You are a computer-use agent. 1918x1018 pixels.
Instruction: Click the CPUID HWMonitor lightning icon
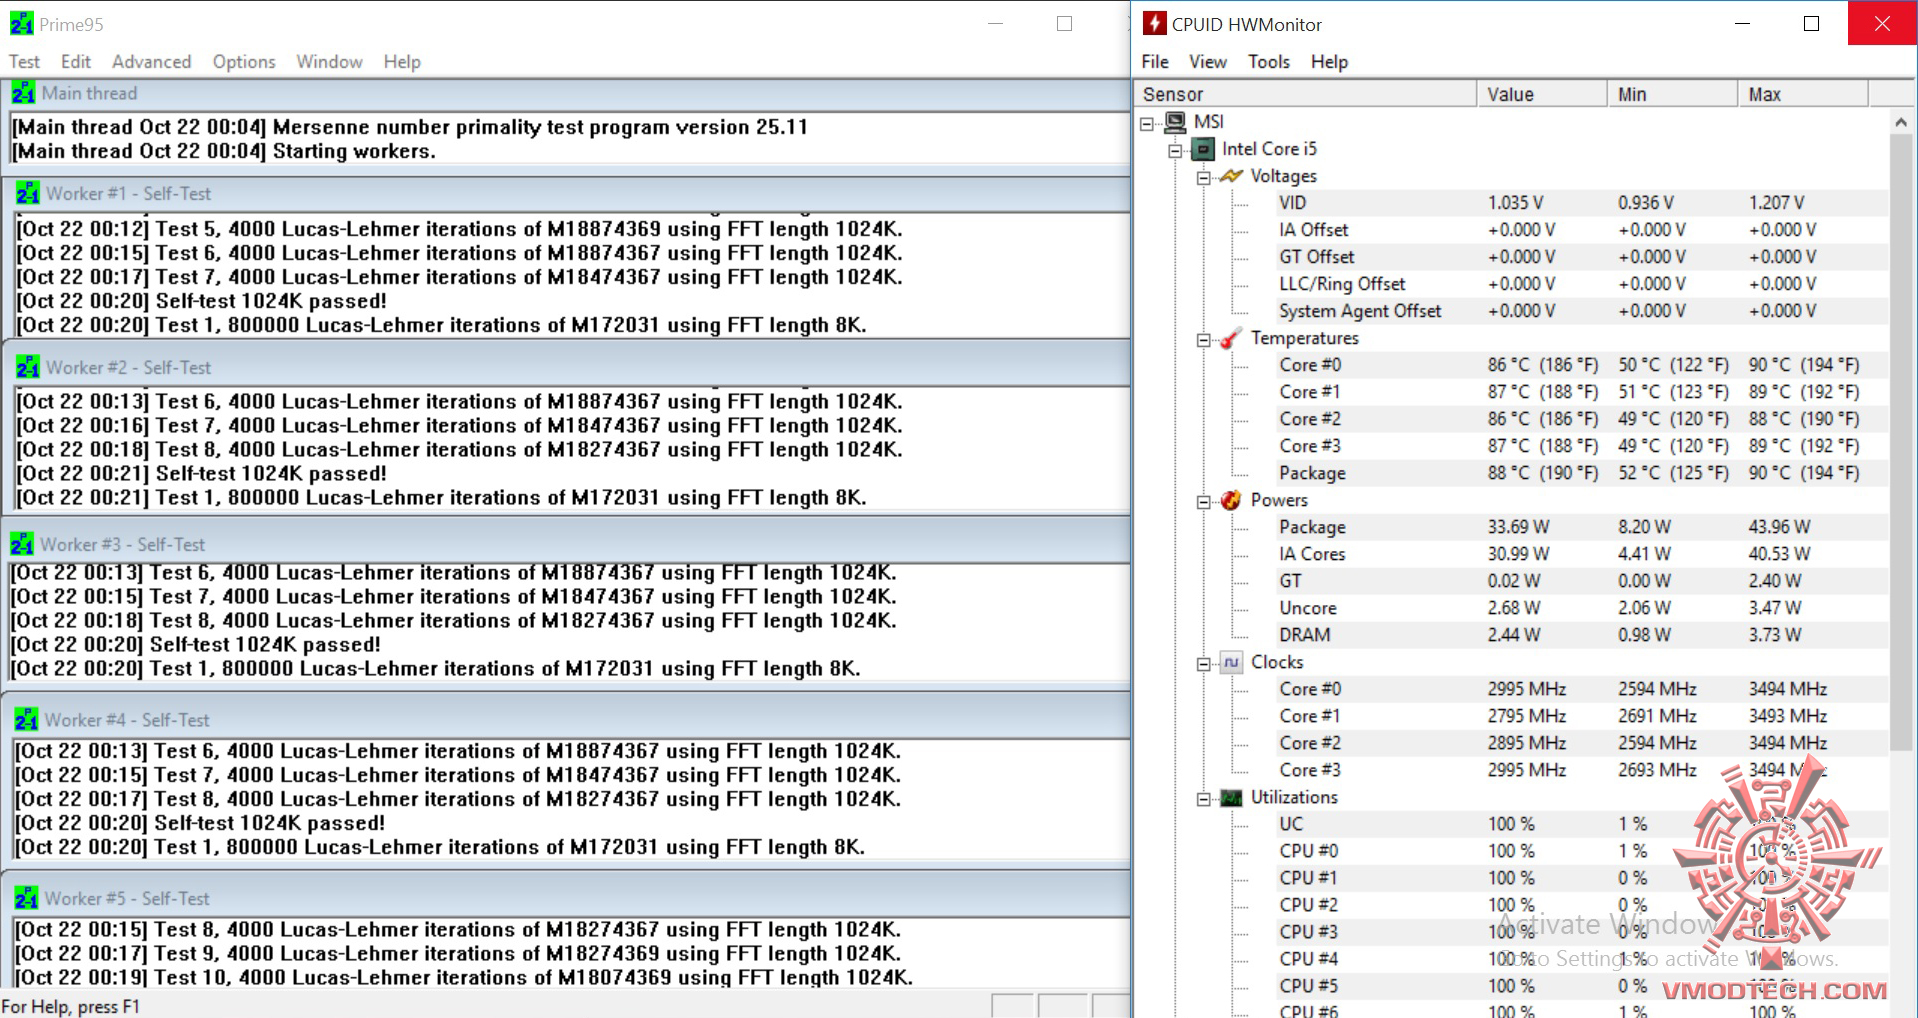pyautogui.click(x=1154, y=23)
